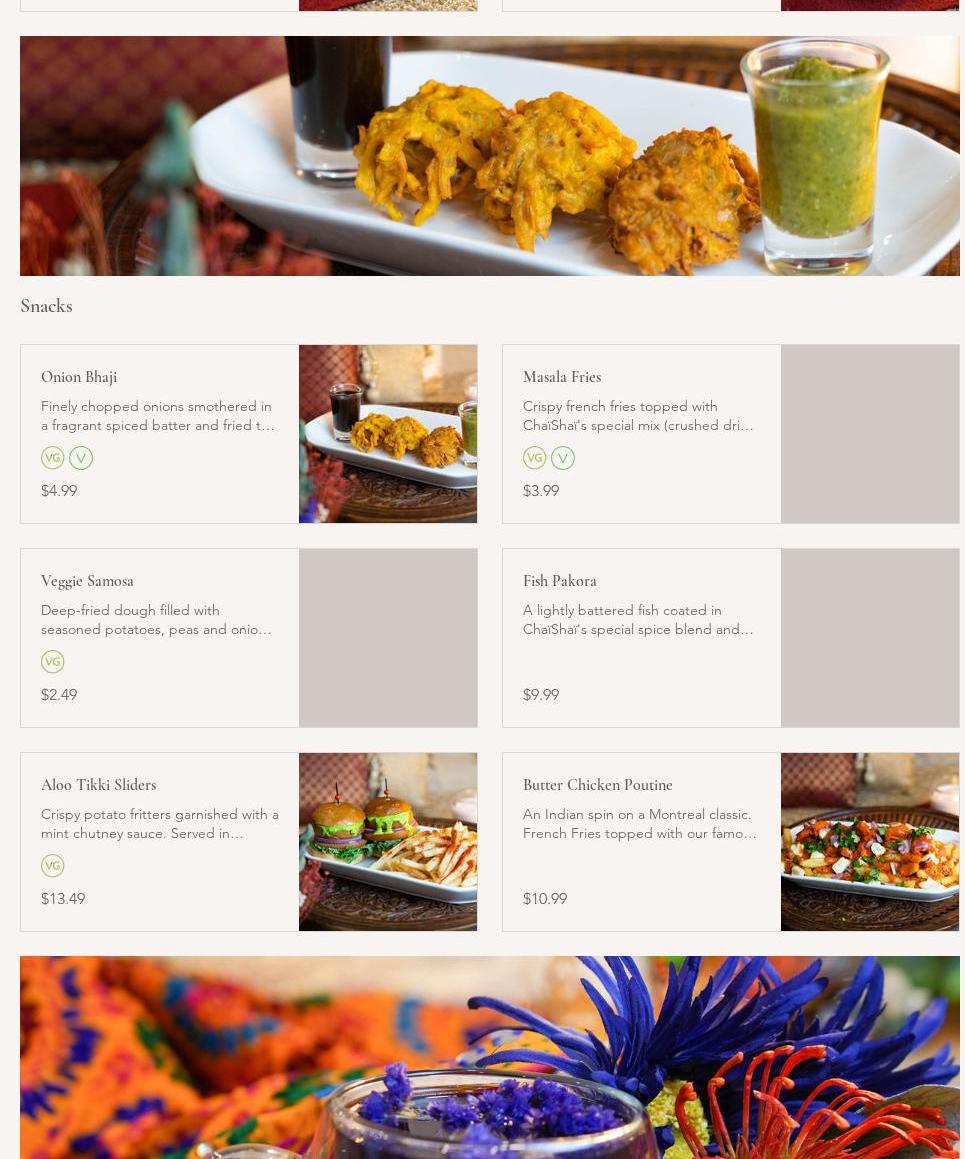Click the VG icon on Onion Bhaji
Viewport: 965px width, 1159px height.
(x=52, y=458)
